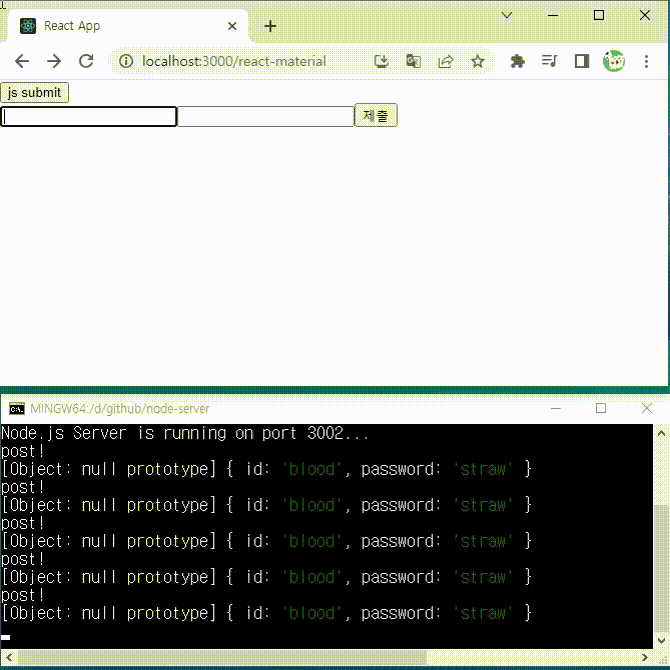670x670 pixels.
Task: Open the Chrome profile avatar
Action: 614,61
